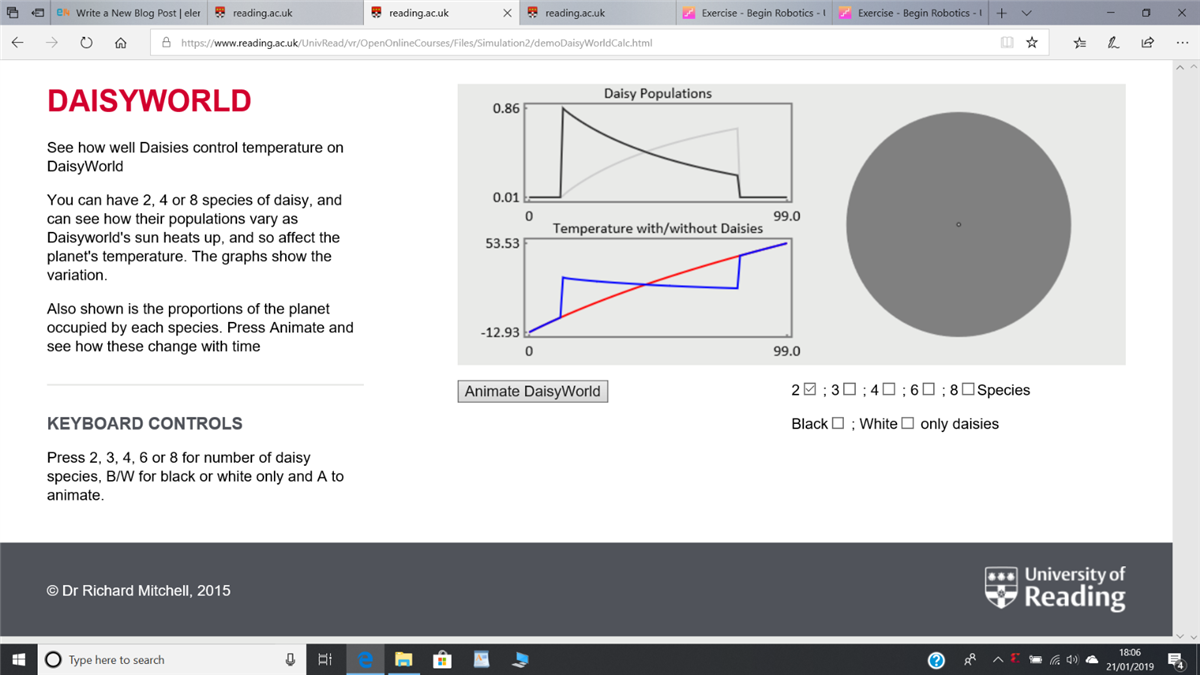Open reading view from address bar
Viewport: 1200px width, 675px height.
[1007, 43]
